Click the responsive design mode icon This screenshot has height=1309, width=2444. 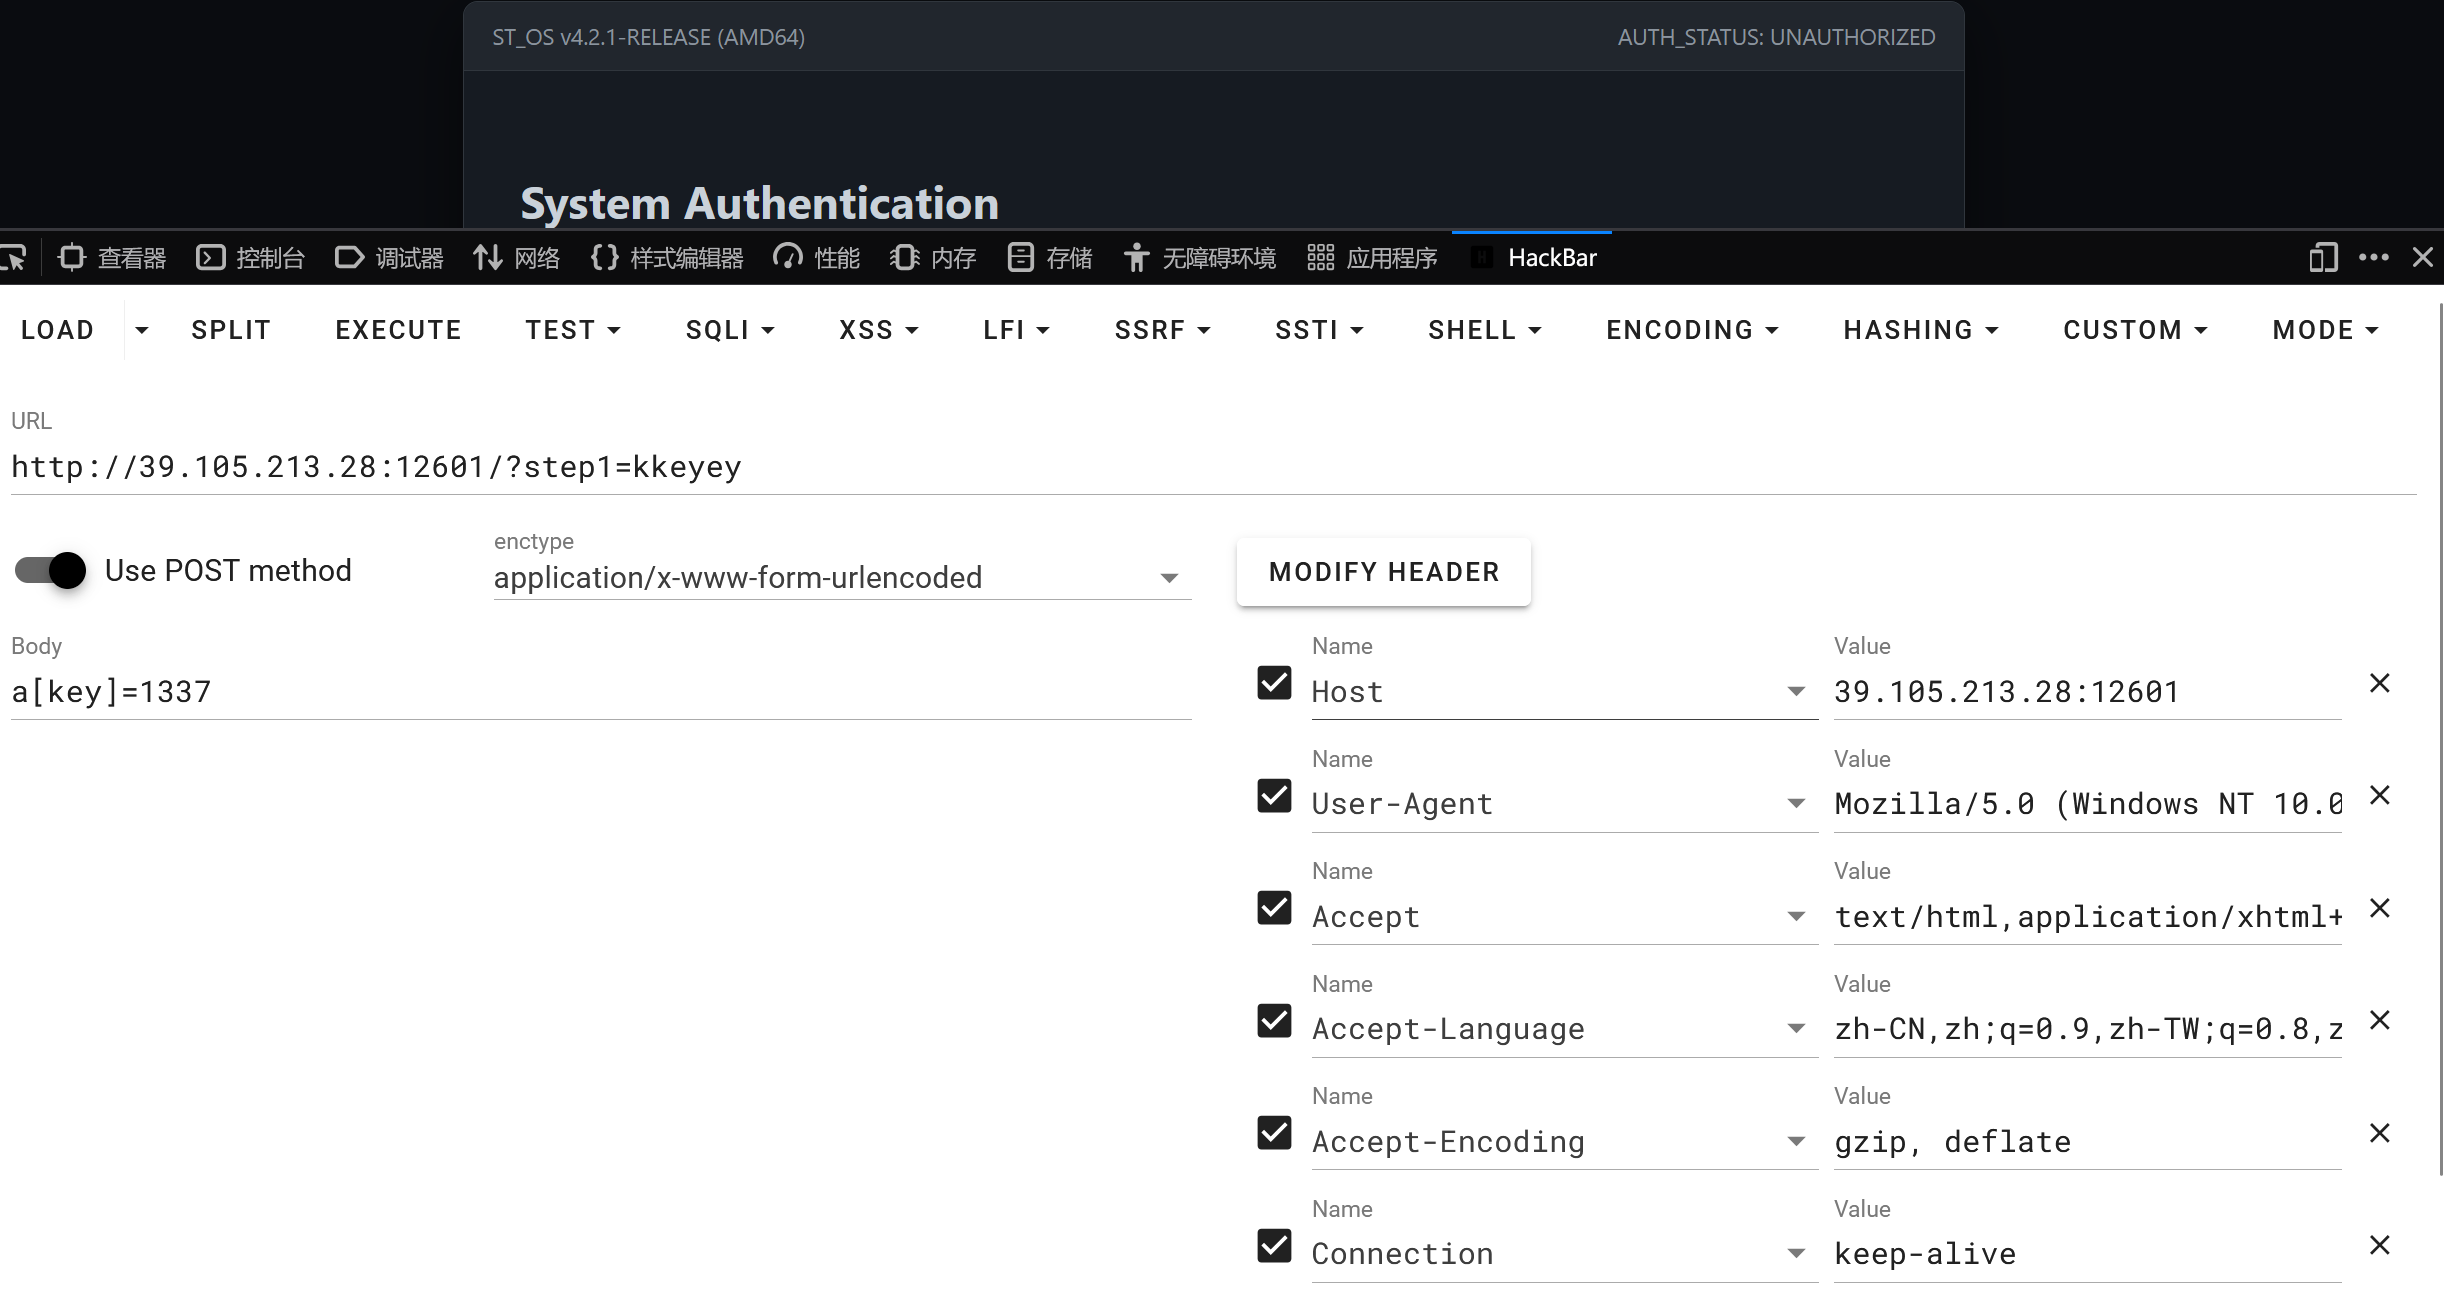pos(2323,258)
